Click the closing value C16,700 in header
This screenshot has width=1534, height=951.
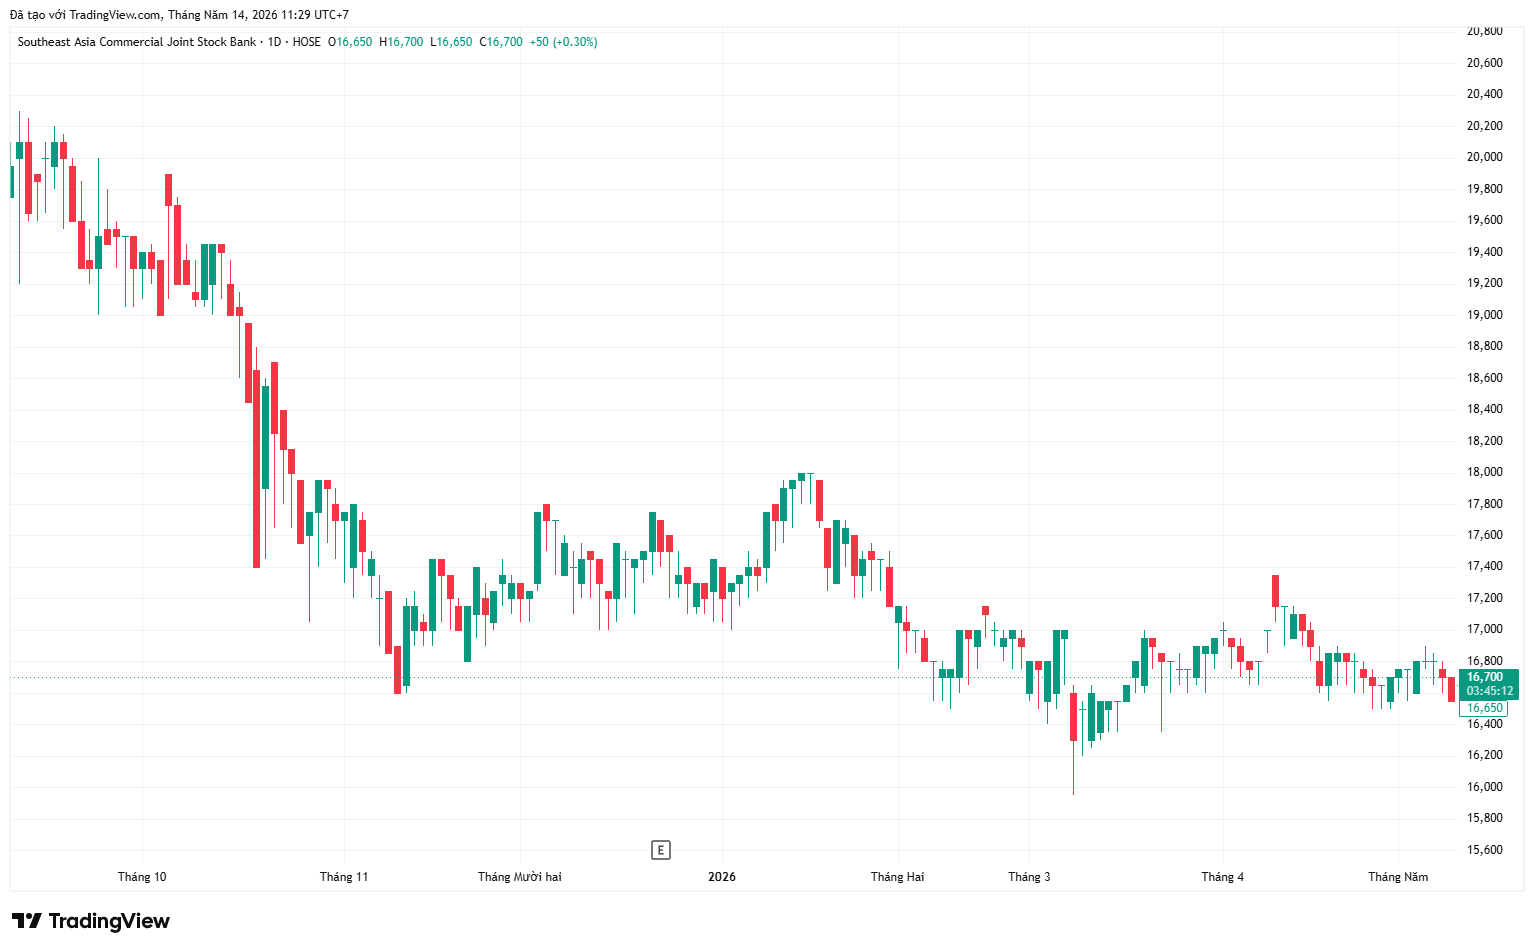[501, 42]
